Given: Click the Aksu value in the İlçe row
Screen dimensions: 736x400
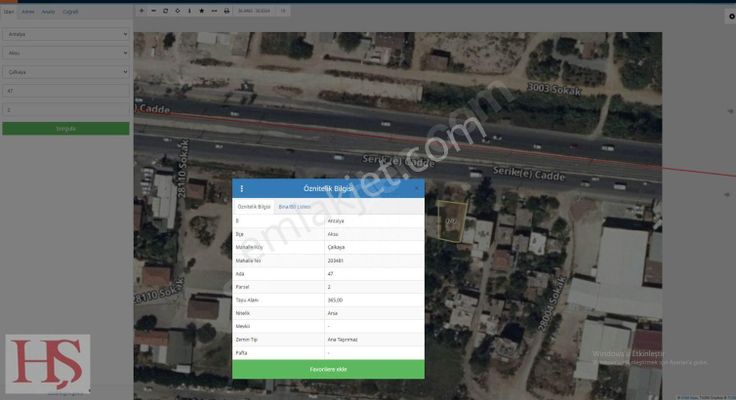Looking at the screenshot, I should pyautogui.click(x=333, y=234).
